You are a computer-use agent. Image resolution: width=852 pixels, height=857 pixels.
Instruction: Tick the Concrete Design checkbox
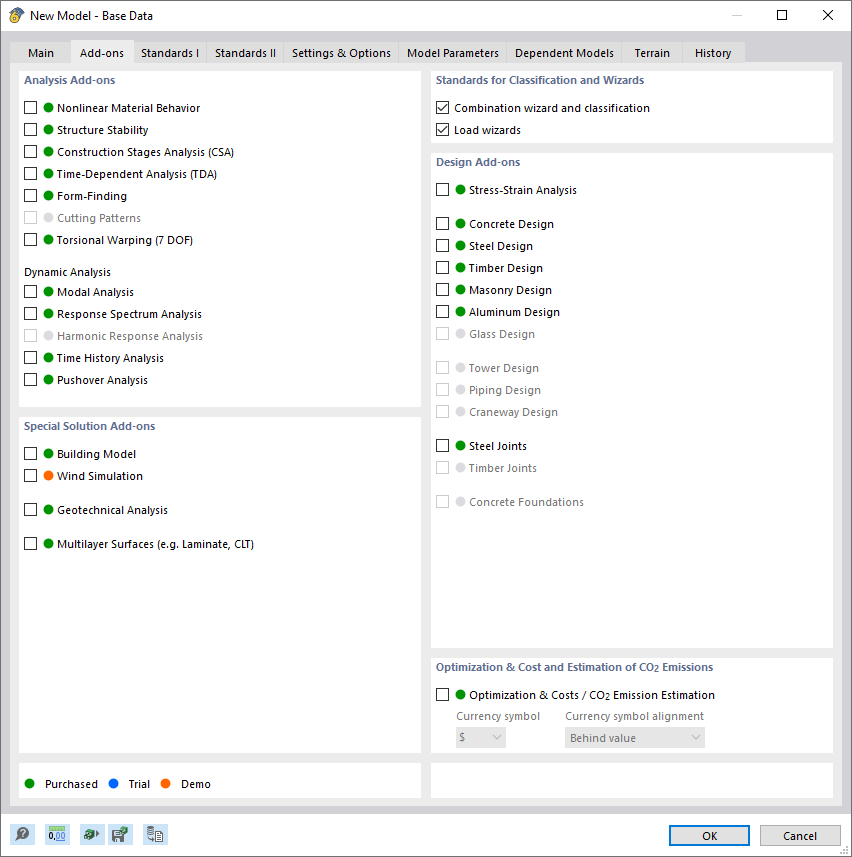[443, 224]
